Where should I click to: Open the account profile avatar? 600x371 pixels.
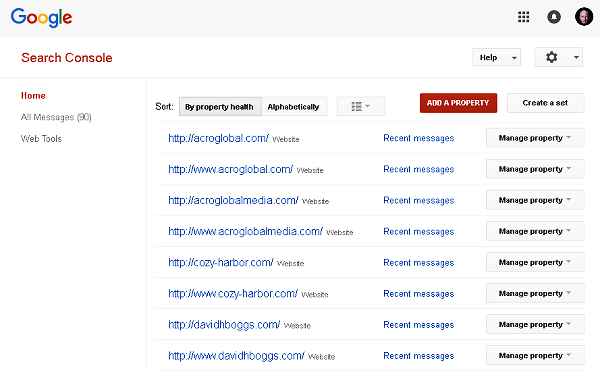(584, 17)
